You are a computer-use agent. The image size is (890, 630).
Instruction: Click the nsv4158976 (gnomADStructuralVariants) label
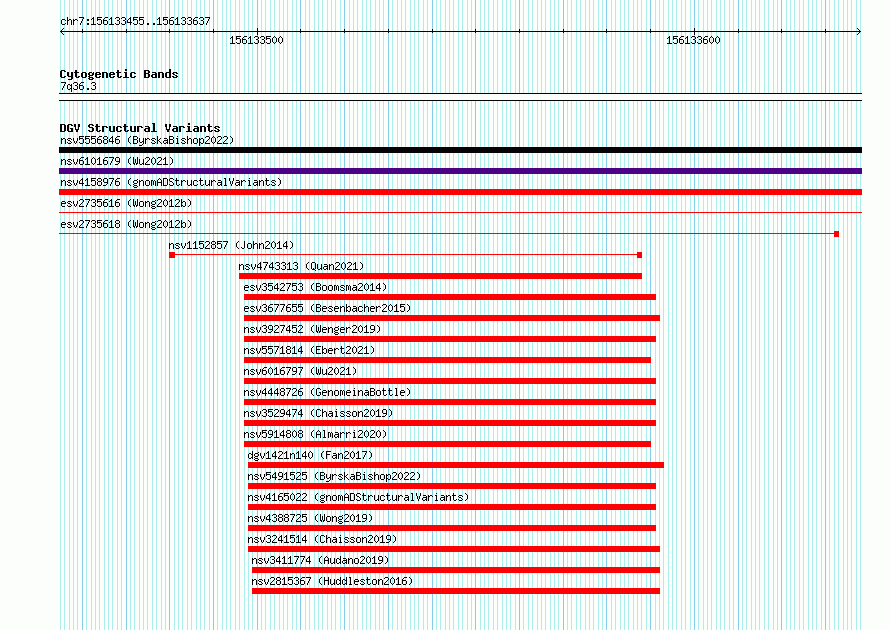point(171,182)
